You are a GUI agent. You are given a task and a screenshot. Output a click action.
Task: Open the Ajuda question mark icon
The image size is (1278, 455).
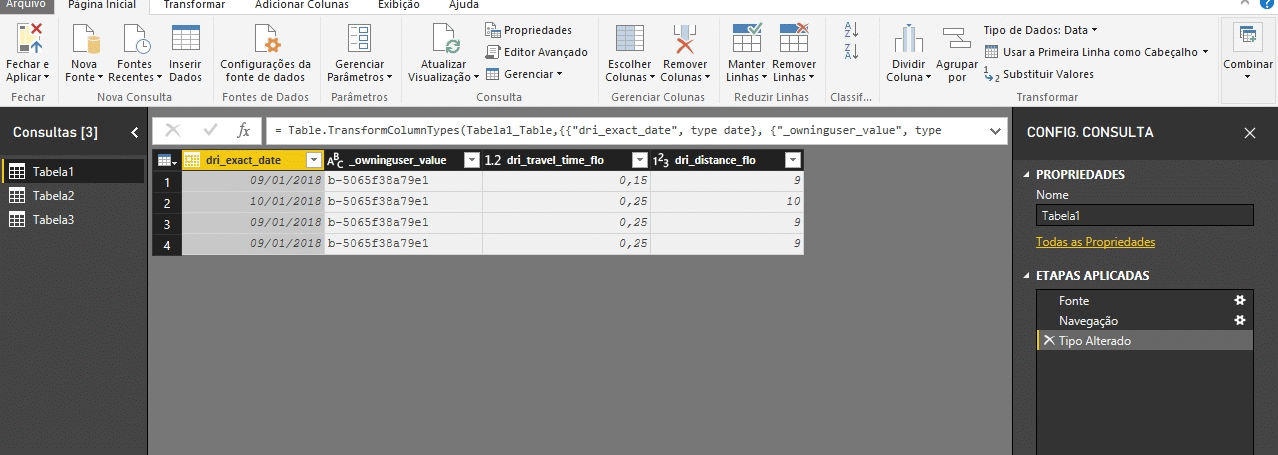coord(1268,5)
